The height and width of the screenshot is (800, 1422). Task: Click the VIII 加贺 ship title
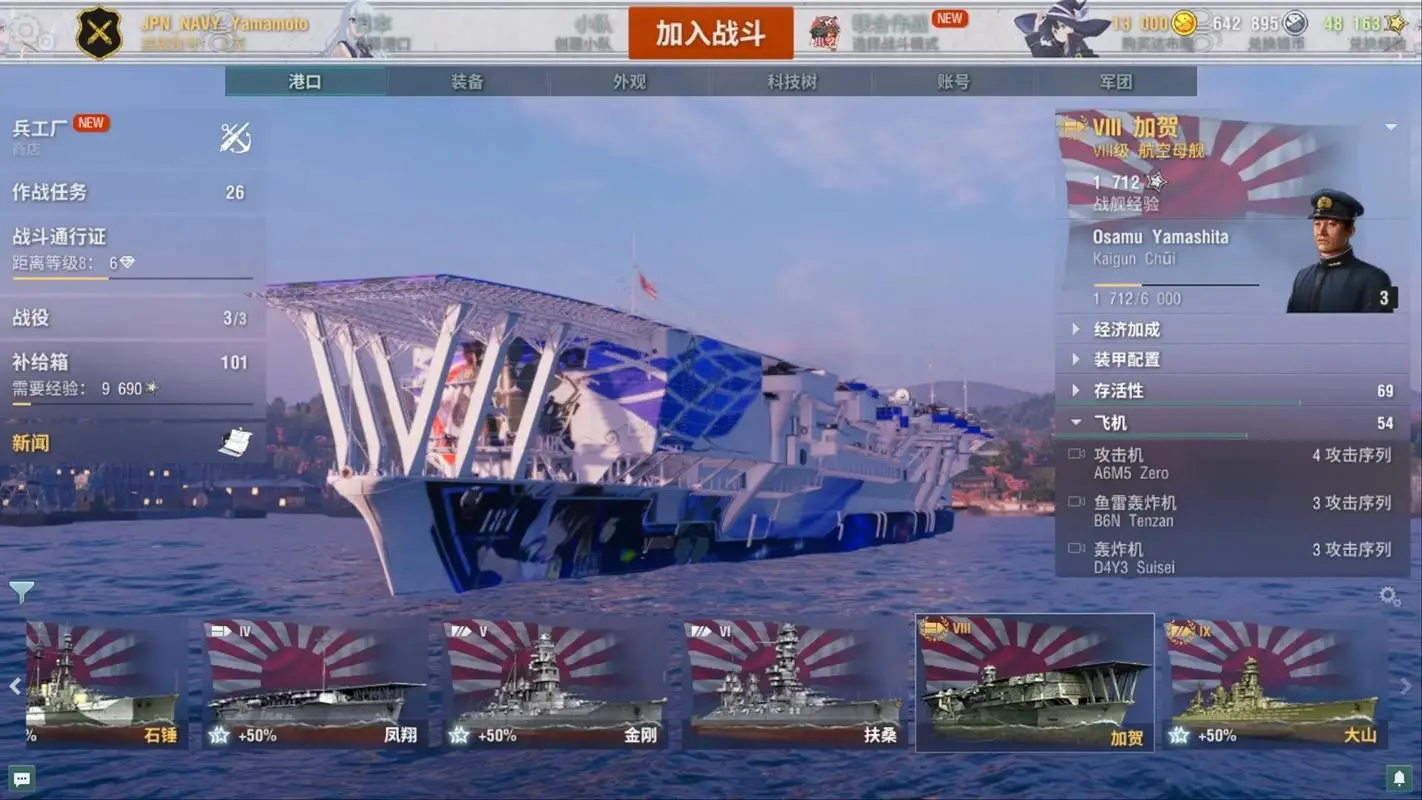1137,128
